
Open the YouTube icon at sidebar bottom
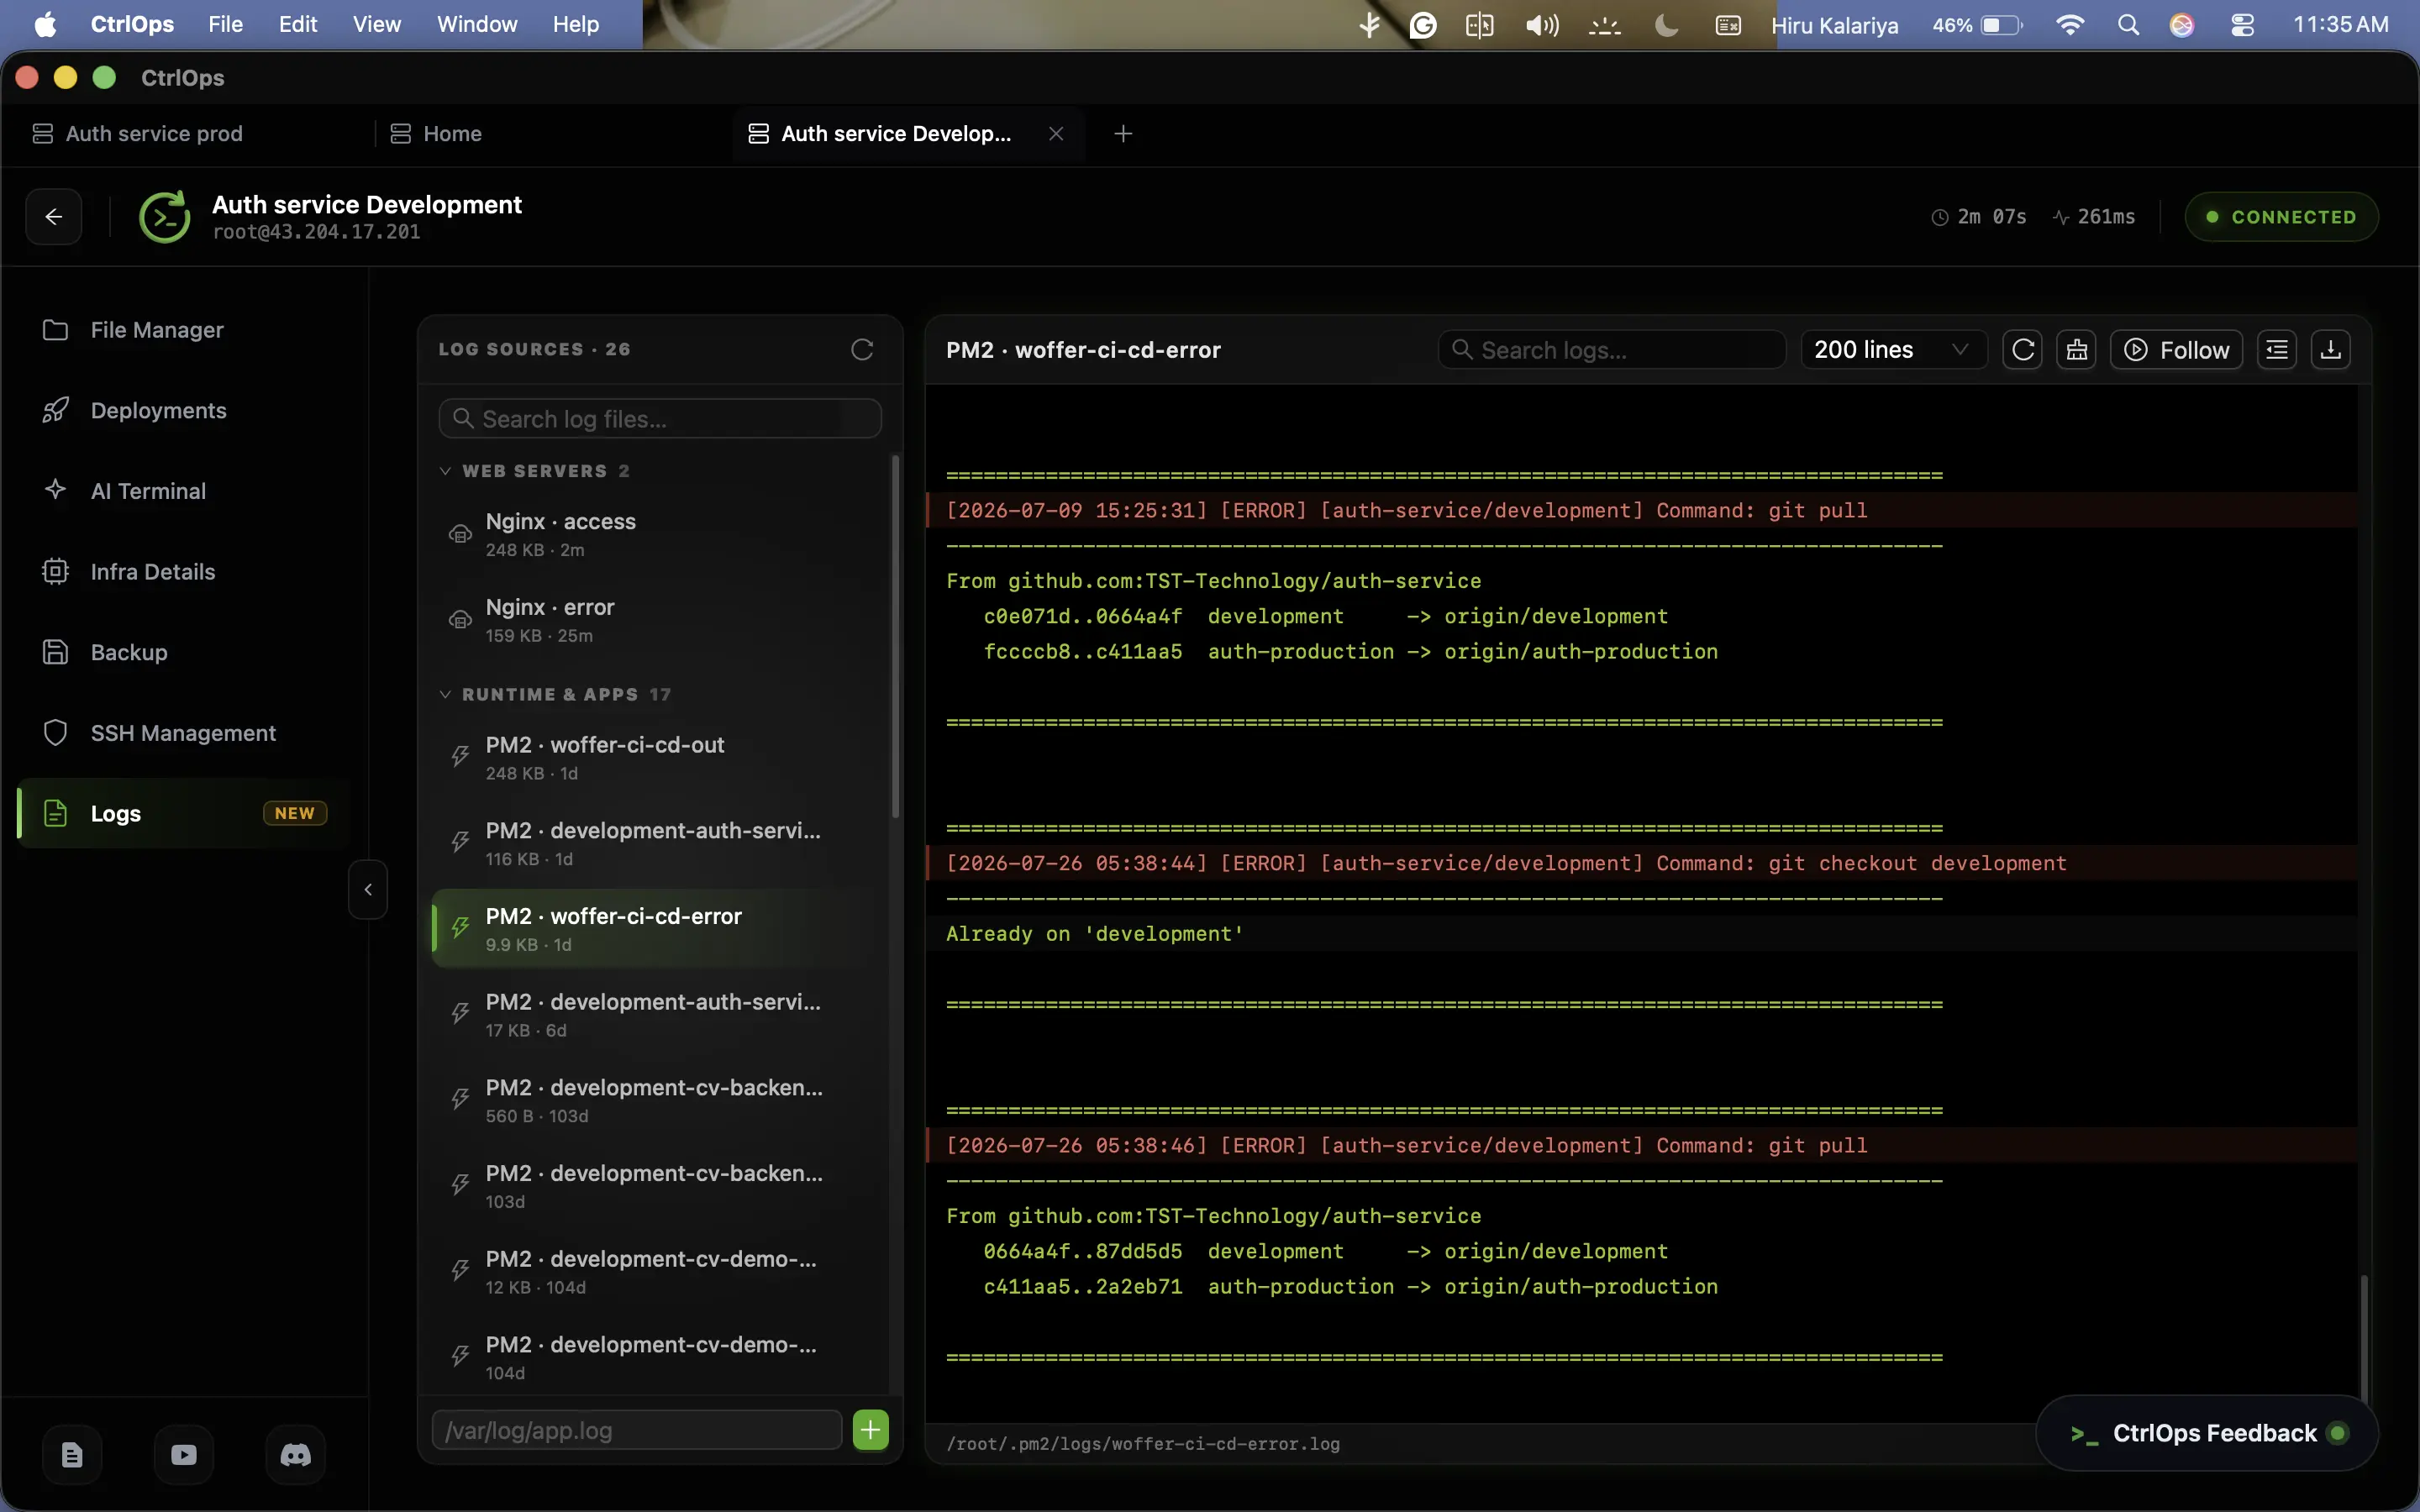[184, 1454]
